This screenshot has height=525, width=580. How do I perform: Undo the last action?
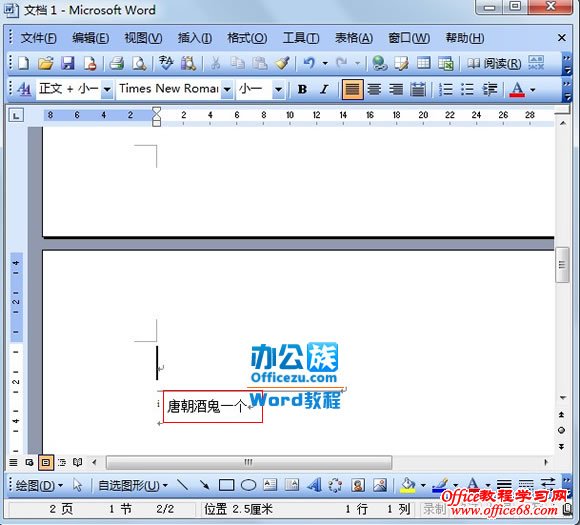point(309,63)
